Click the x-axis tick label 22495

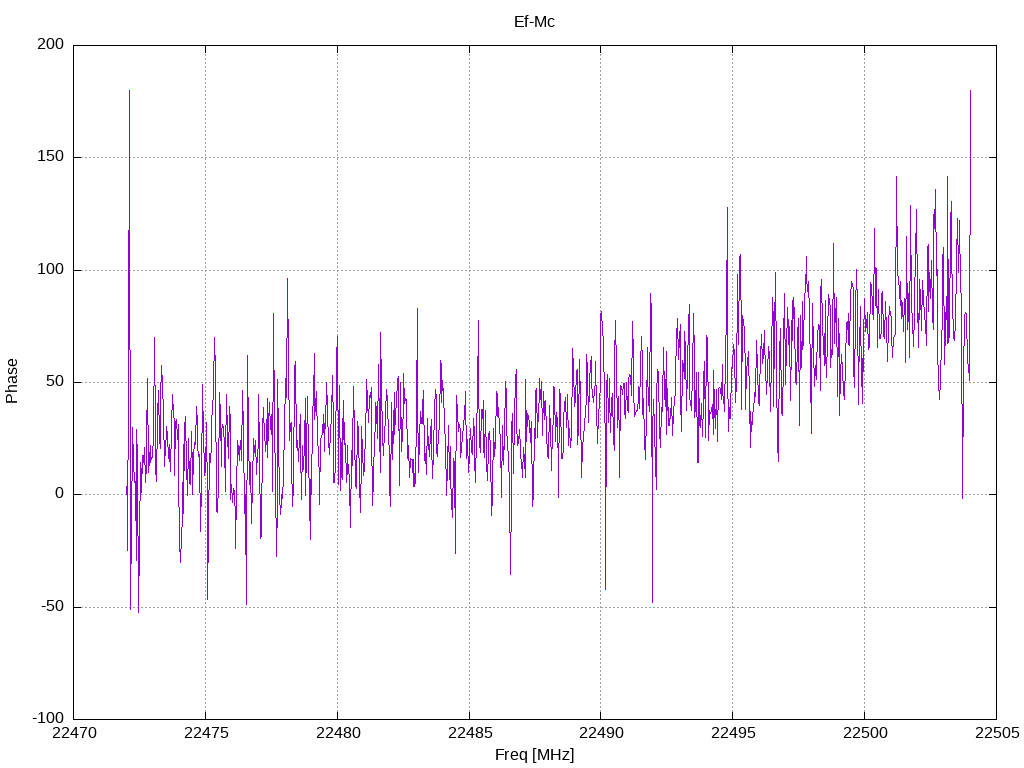click(x=733, y=733)
